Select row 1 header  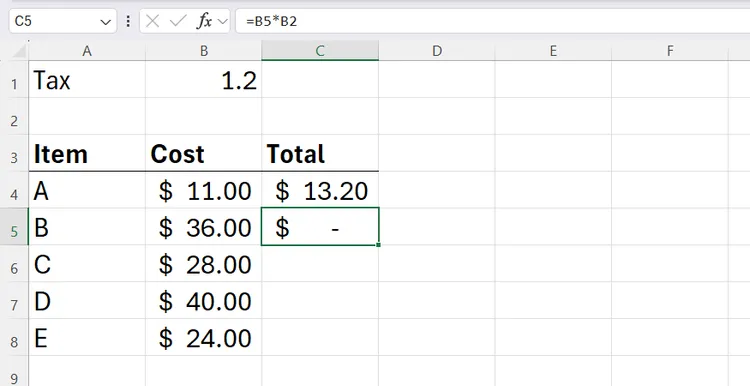pyautogui.click(x=14, y=79)
